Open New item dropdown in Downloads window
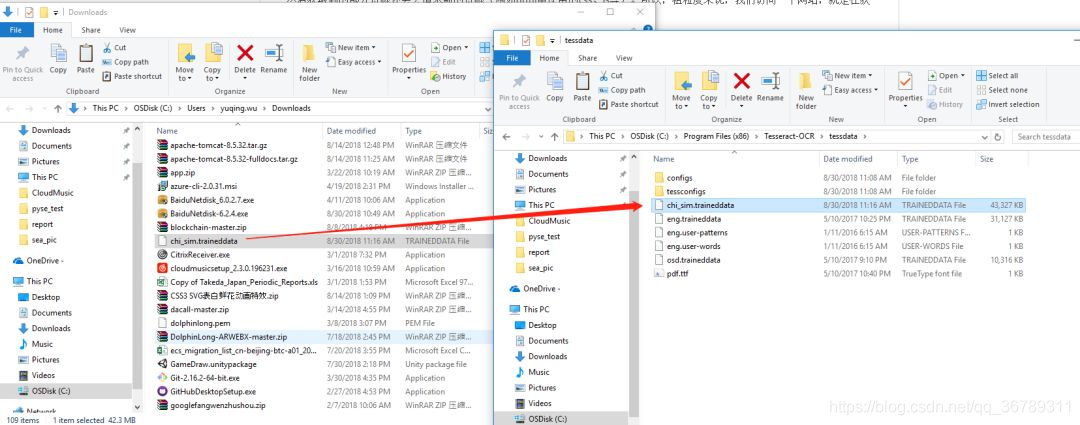 (x=351, y=48)
